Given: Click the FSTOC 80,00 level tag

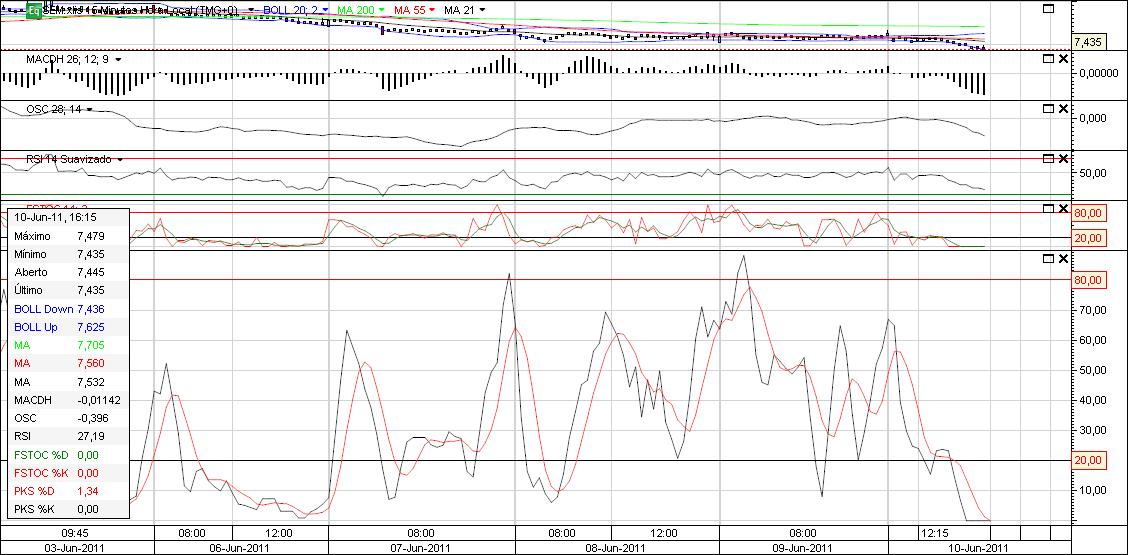Looking at the screenshot, I should tap(1088, 213).
